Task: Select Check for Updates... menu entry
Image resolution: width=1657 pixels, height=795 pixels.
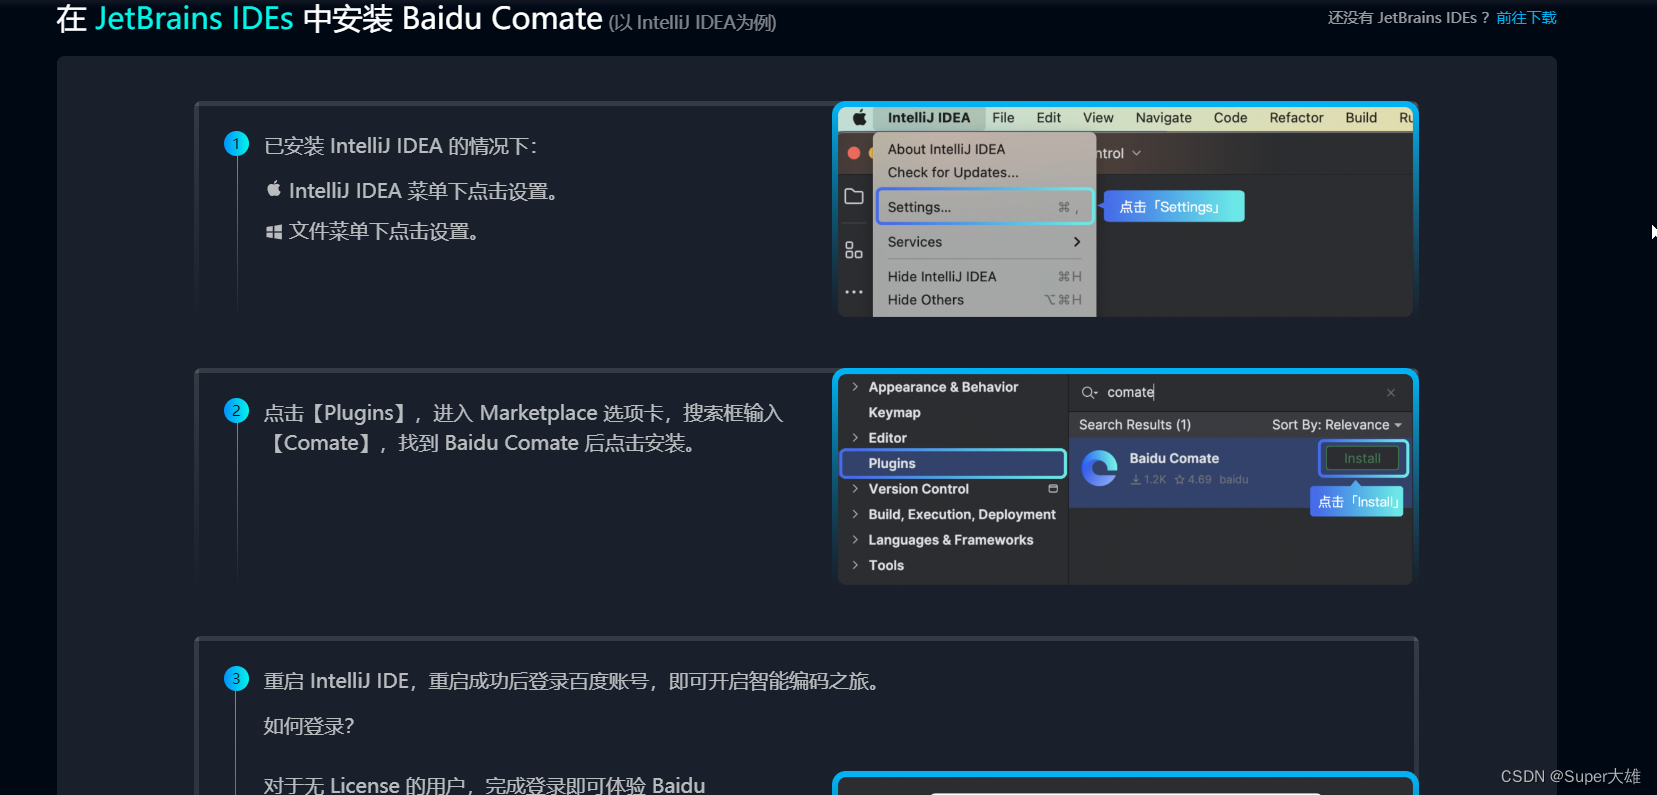Action: pos(953,172)
